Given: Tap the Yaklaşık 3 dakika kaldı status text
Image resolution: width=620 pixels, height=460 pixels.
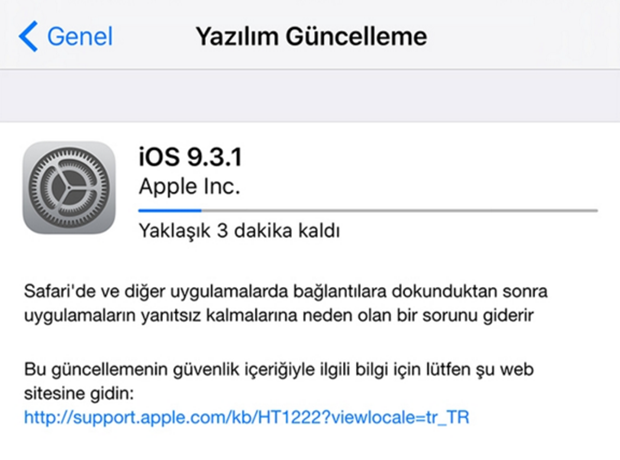Looking at the screenshot, I should tap(239, 231).
